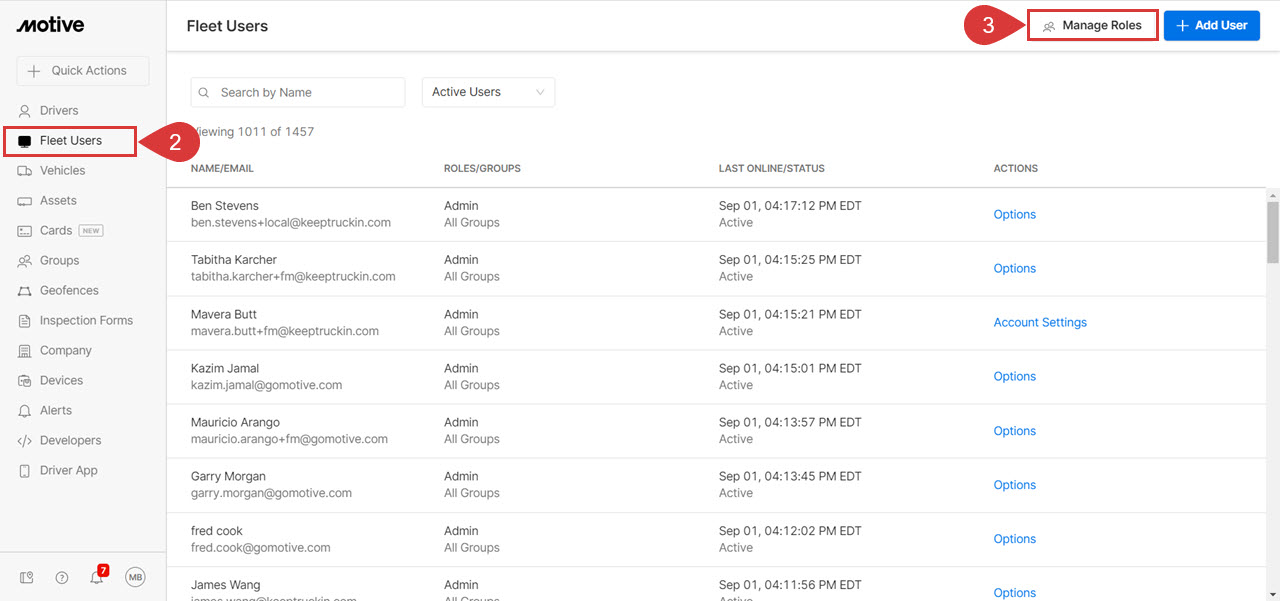Image resolution: width=1280 pixels, height=601 pixels.
Task: Click the Assets trailer icon in sidebar
Action: [25, 201]
